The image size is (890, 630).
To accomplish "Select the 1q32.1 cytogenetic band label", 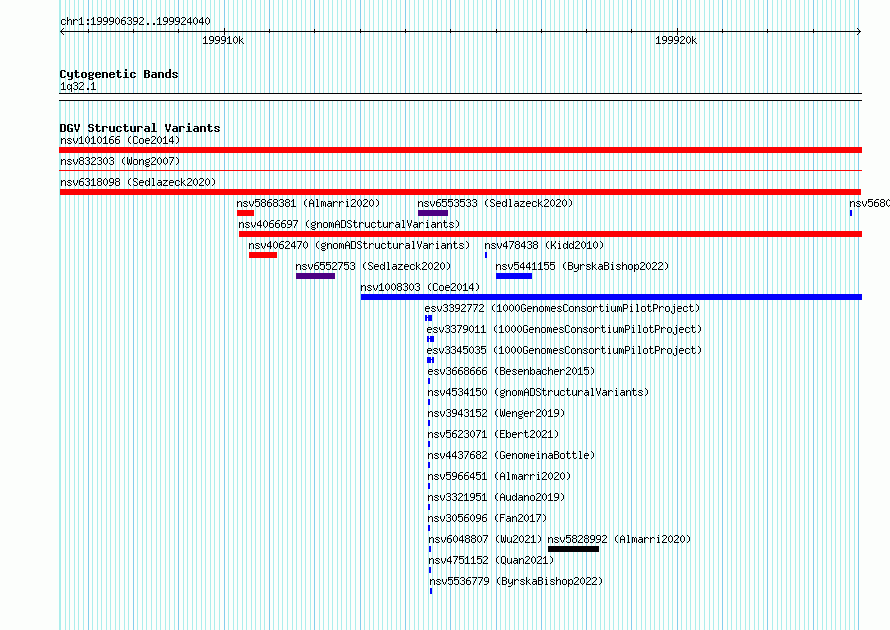I will pos(78,86).
